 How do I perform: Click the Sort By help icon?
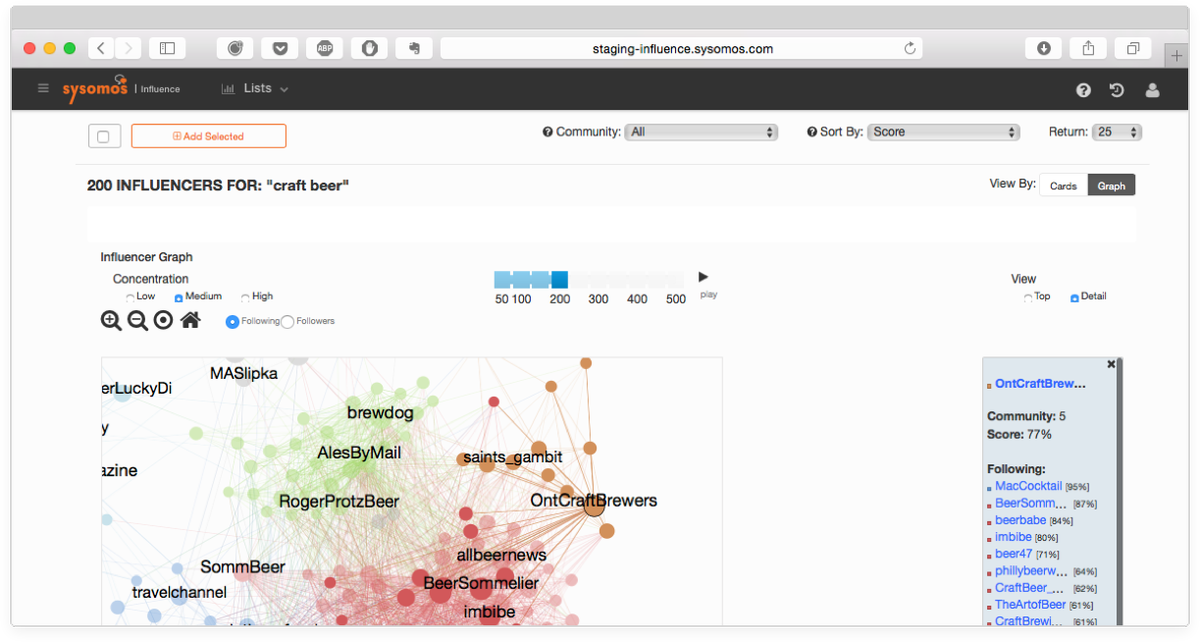tap(811, 132)
